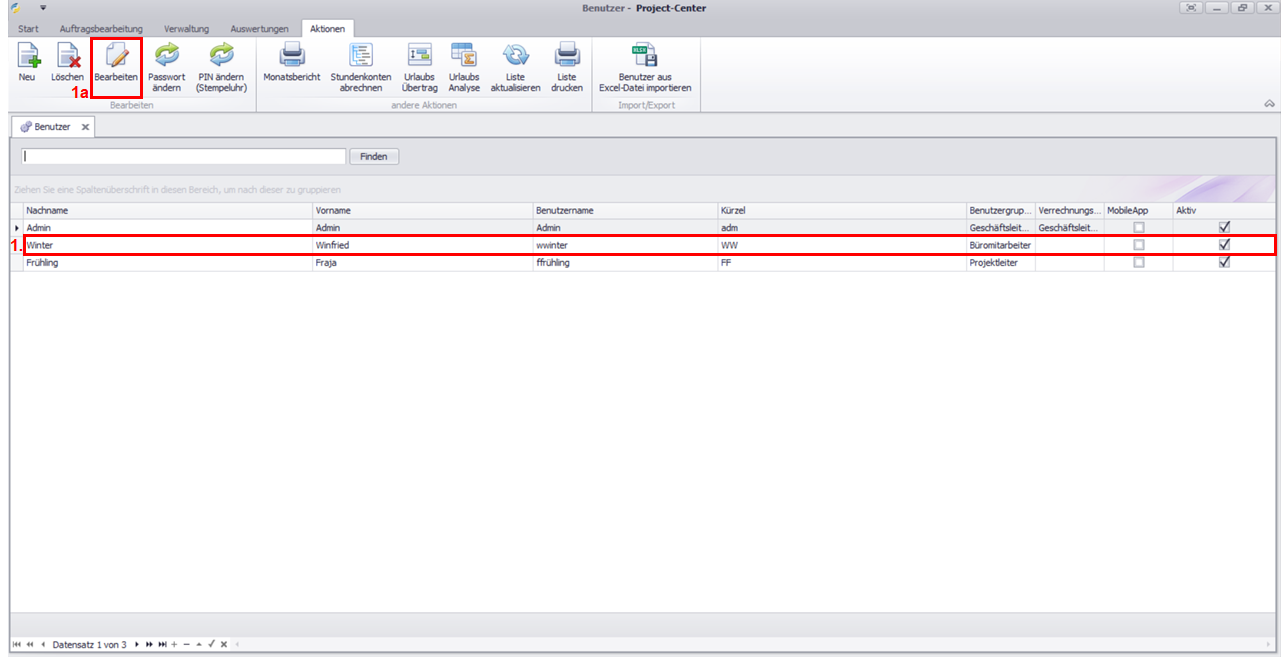Collapse the ribbon using chevron arrow
Image resolution: width=1281 pixels, height=657 pixels.
pyautogui.click(x=1269, y=103)
